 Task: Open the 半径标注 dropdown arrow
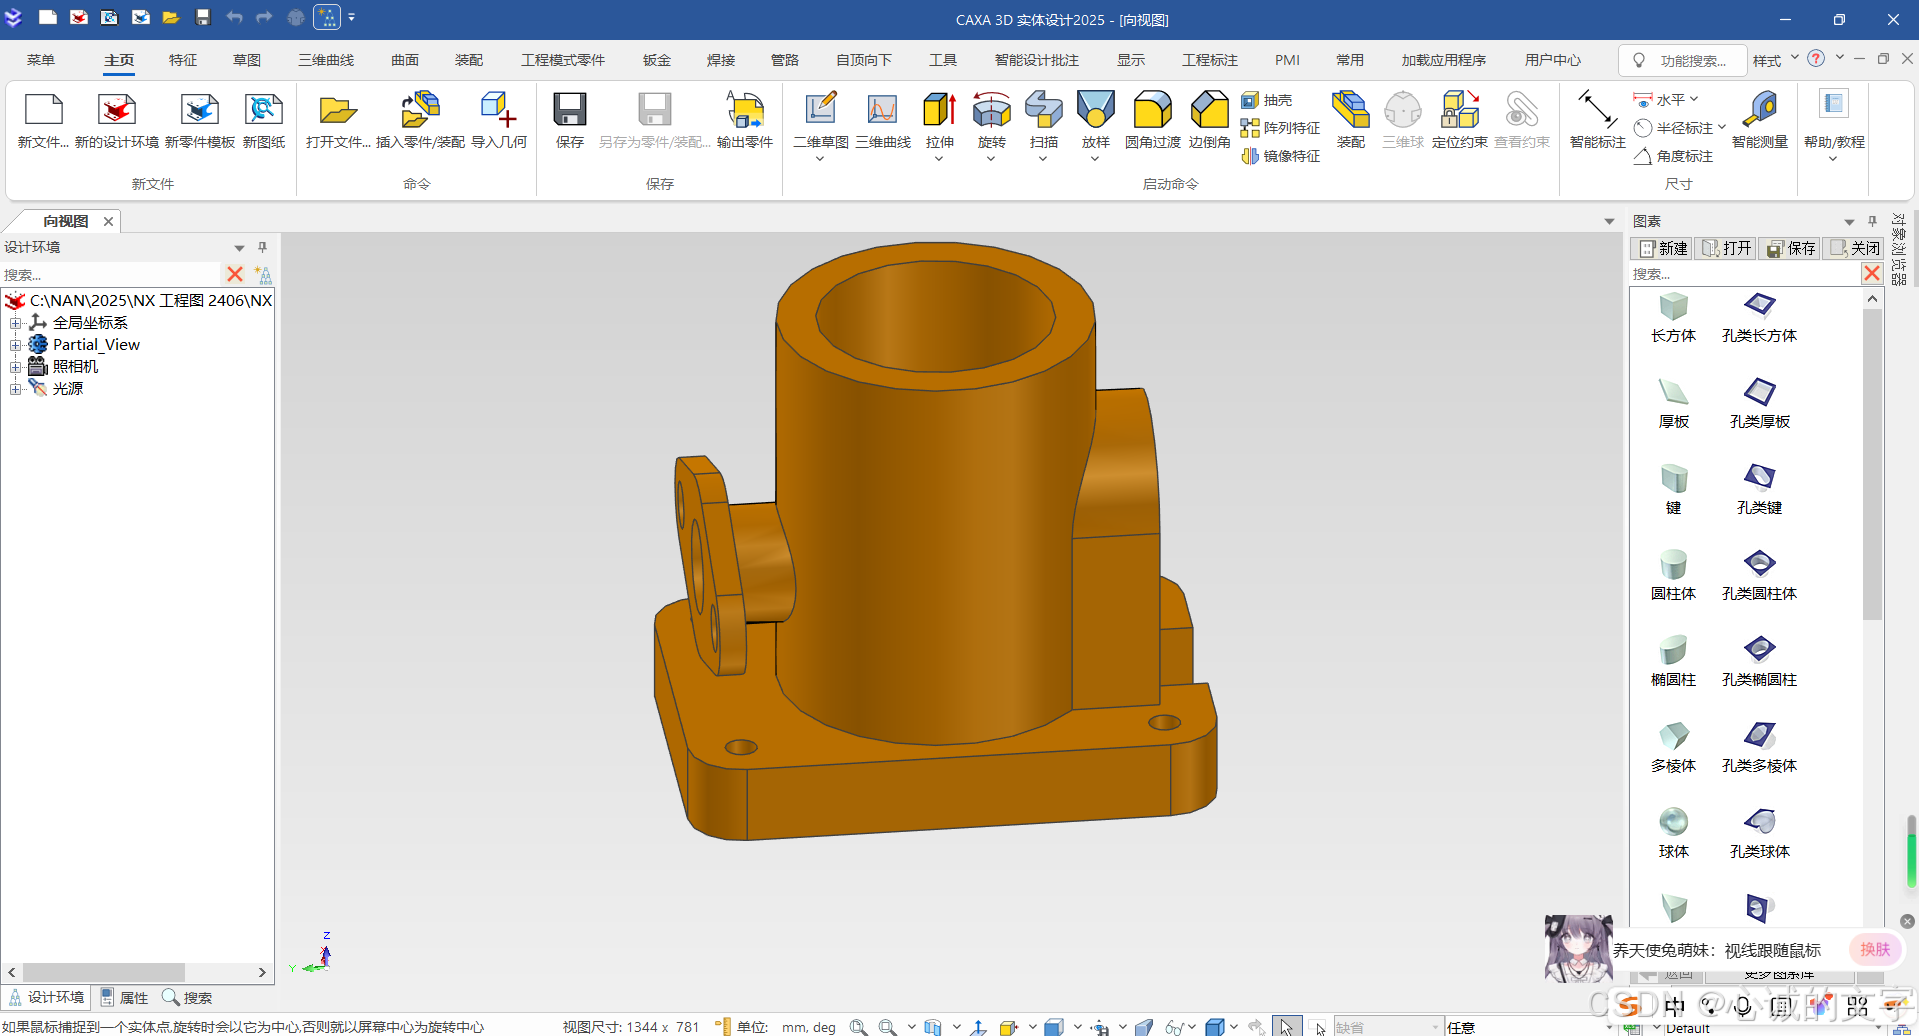[1721, 127]
